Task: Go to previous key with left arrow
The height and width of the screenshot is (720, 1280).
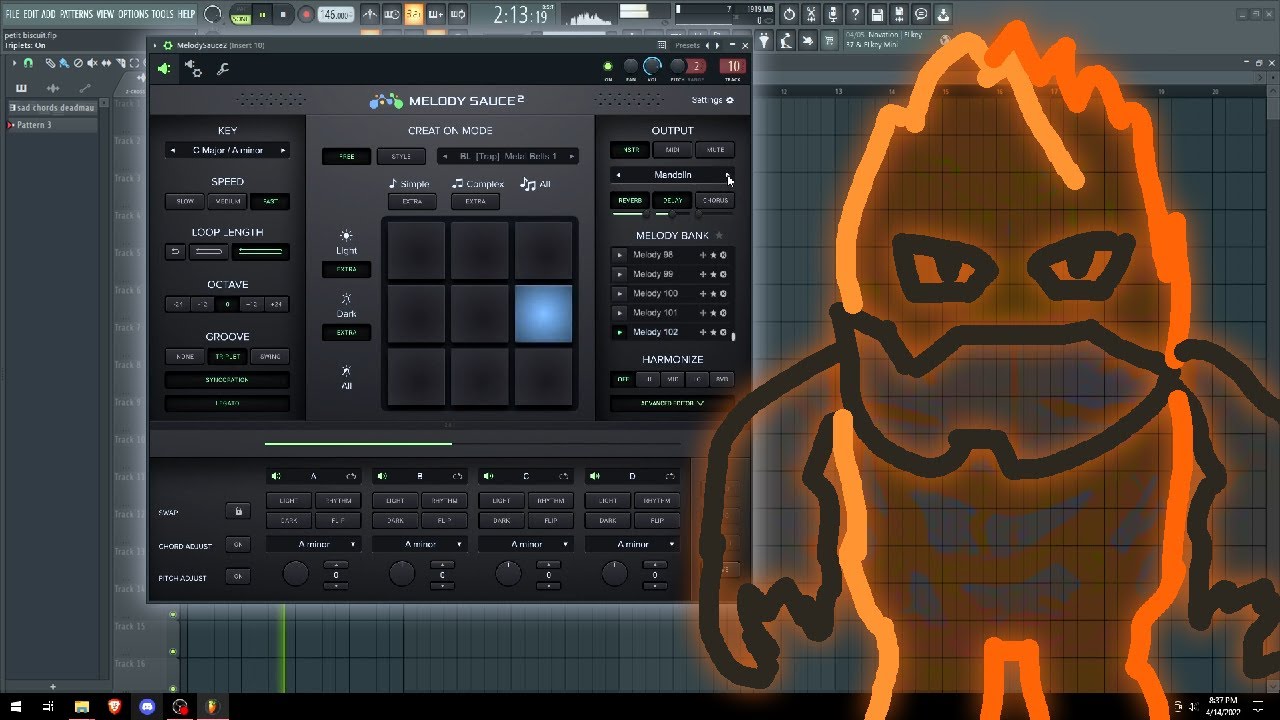Action: tap(174, 151)
